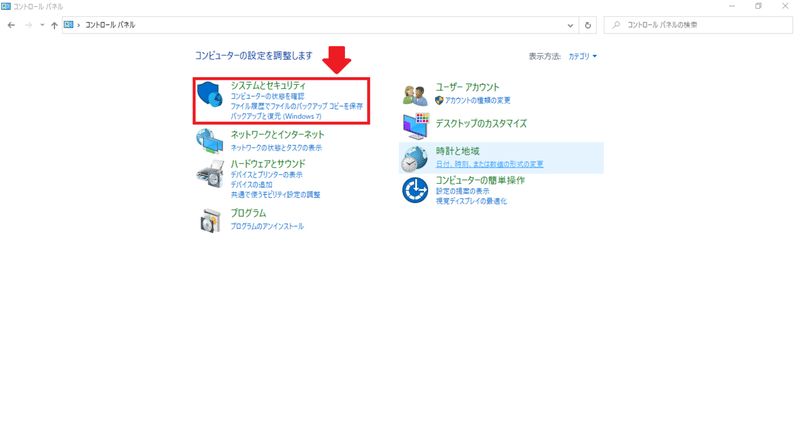Viewport: 800px width, 426px height.
Task: Click デバイスとプリンターの表示 link
Action: pos(266,174)
